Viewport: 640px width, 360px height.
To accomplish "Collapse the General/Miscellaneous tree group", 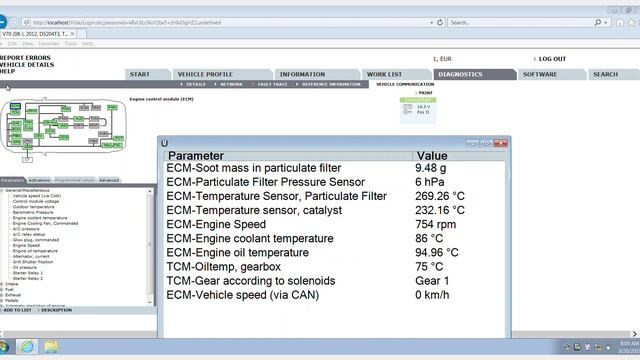I will (2, 190).
